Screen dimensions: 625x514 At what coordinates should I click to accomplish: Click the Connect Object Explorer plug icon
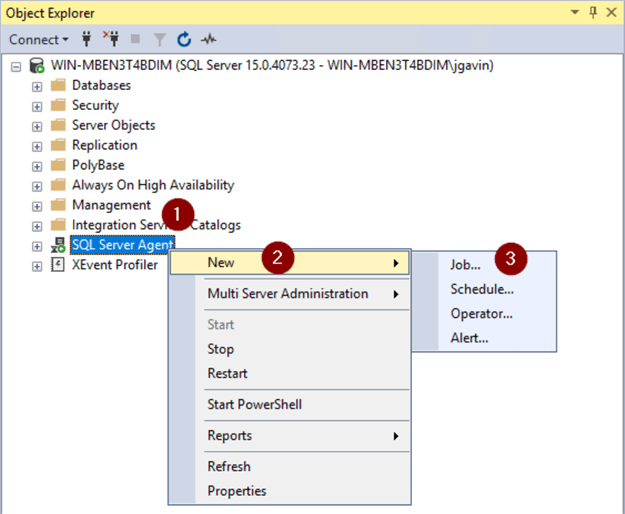pos(86,39)
